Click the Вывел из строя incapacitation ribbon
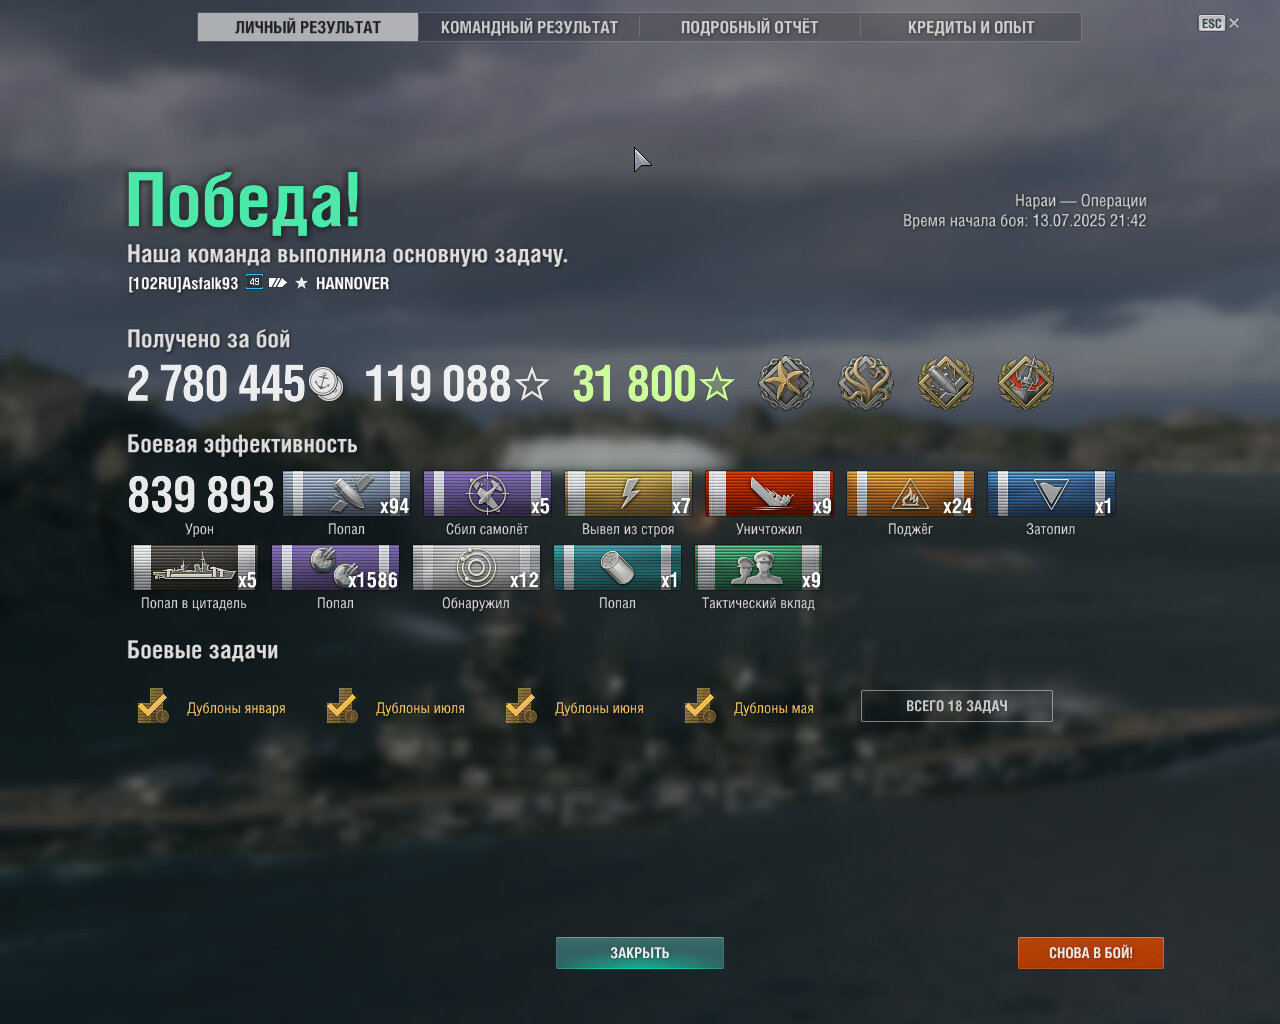The height and width of the screenshot is (1024, 1280). (x=629, y=494)
